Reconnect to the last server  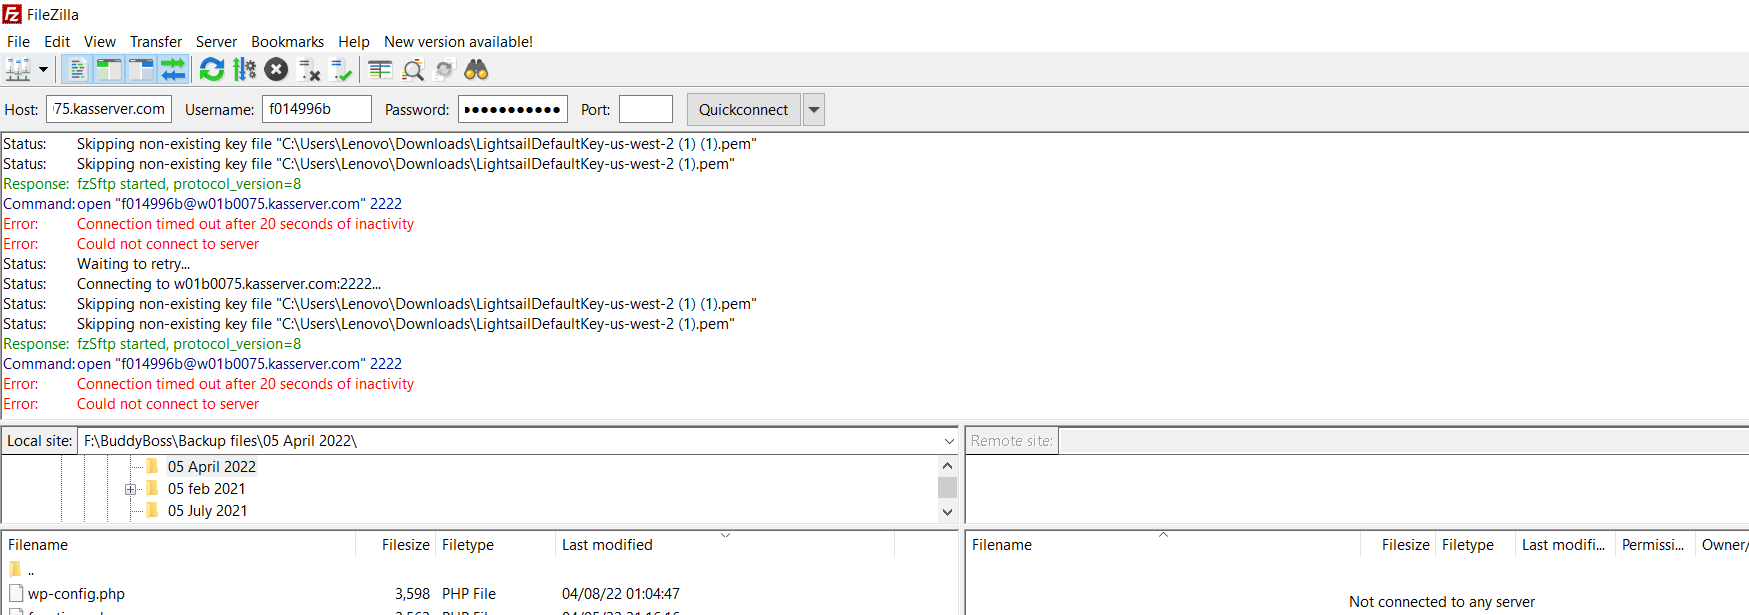point(341,70)
